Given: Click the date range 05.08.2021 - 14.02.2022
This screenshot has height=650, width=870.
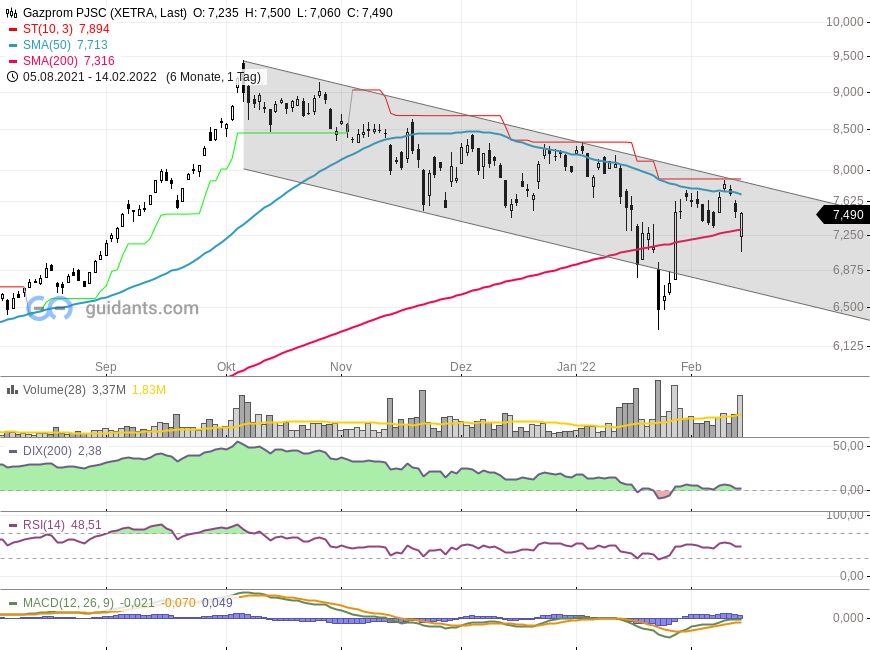Looking at the screenshot, I should coord(90,77).
